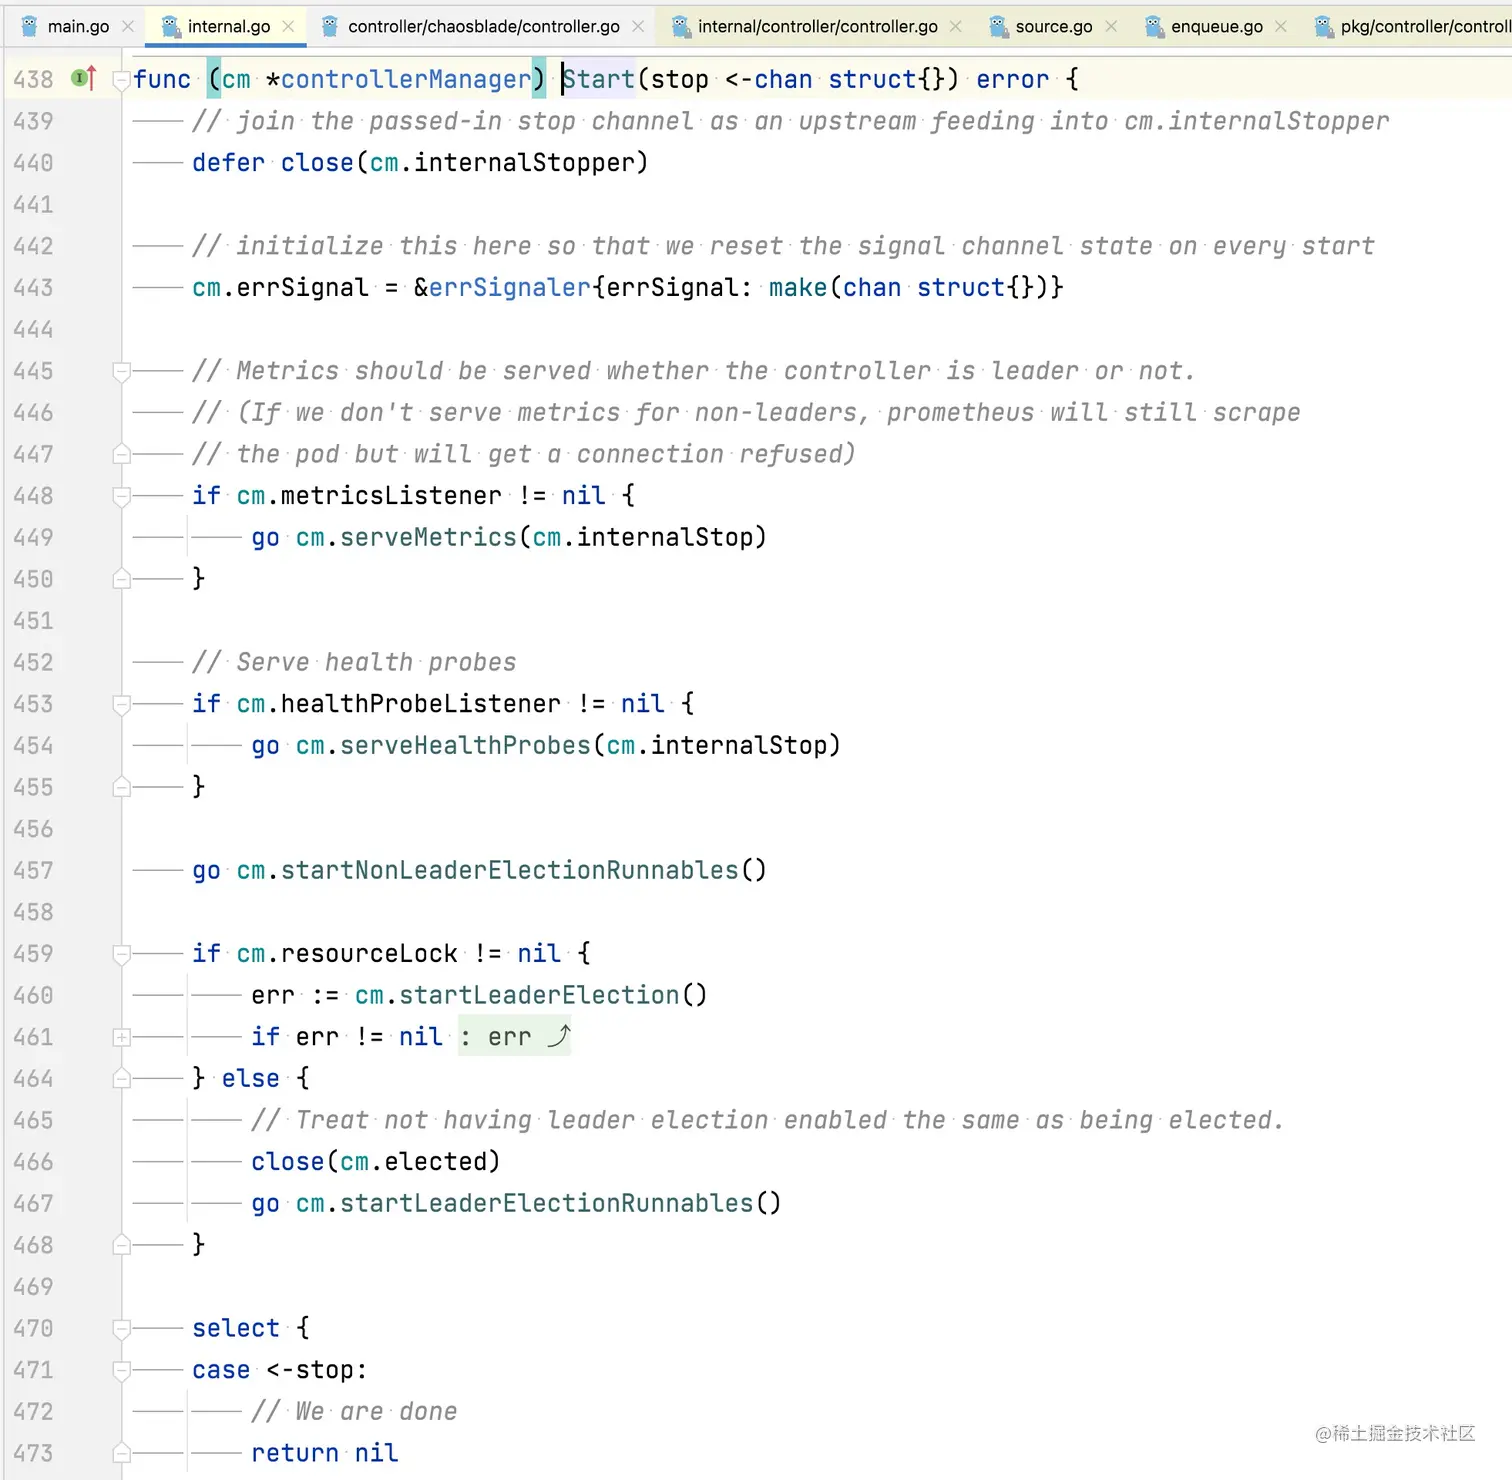Click startLeaderElectionRunnables call on line 467

pyautogui.click(x=546, y=1203)
